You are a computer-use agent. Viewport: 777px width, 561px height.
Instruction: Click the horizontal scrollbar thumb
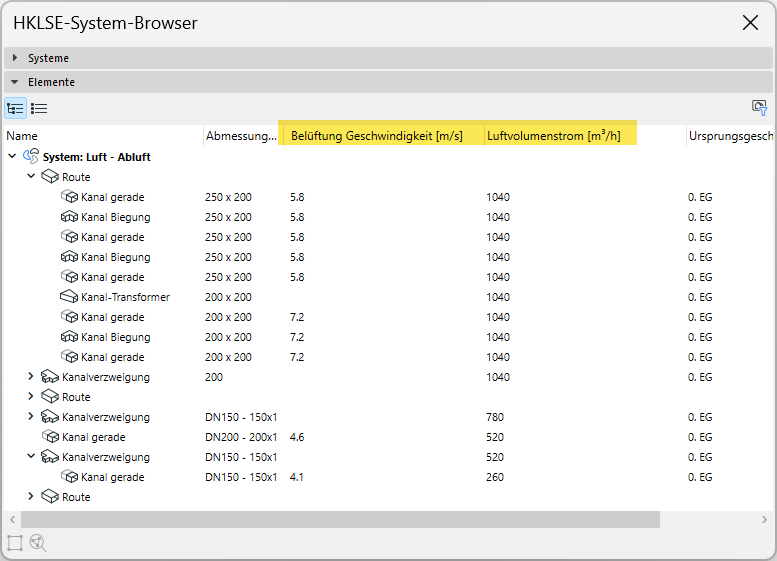[340, 519]
